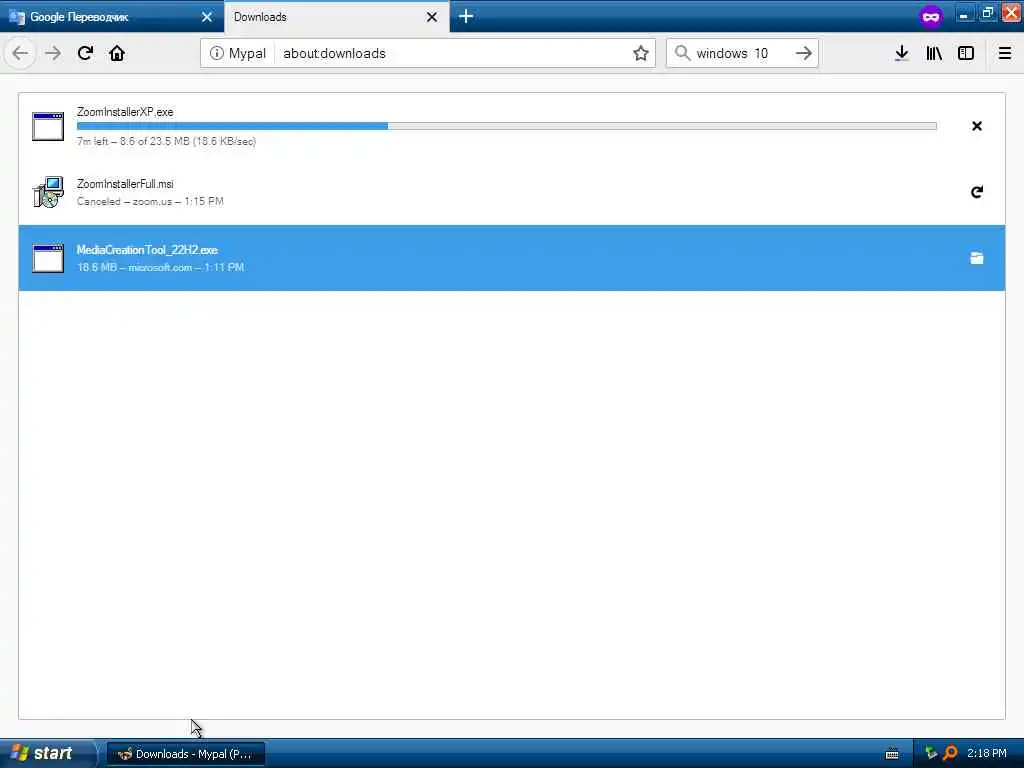The width and height of the screenshot is (1024, 768).
Task: Restore down the browser window
Action: click(987, 13)
